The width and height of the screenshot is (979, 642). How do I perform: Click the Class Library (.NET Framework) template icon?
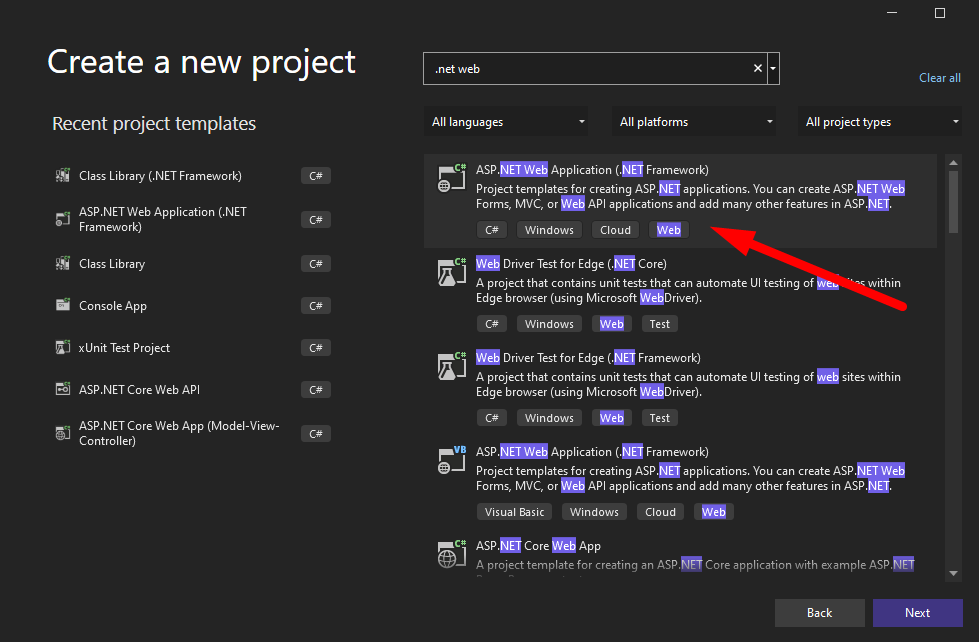[x=62, y=176]
